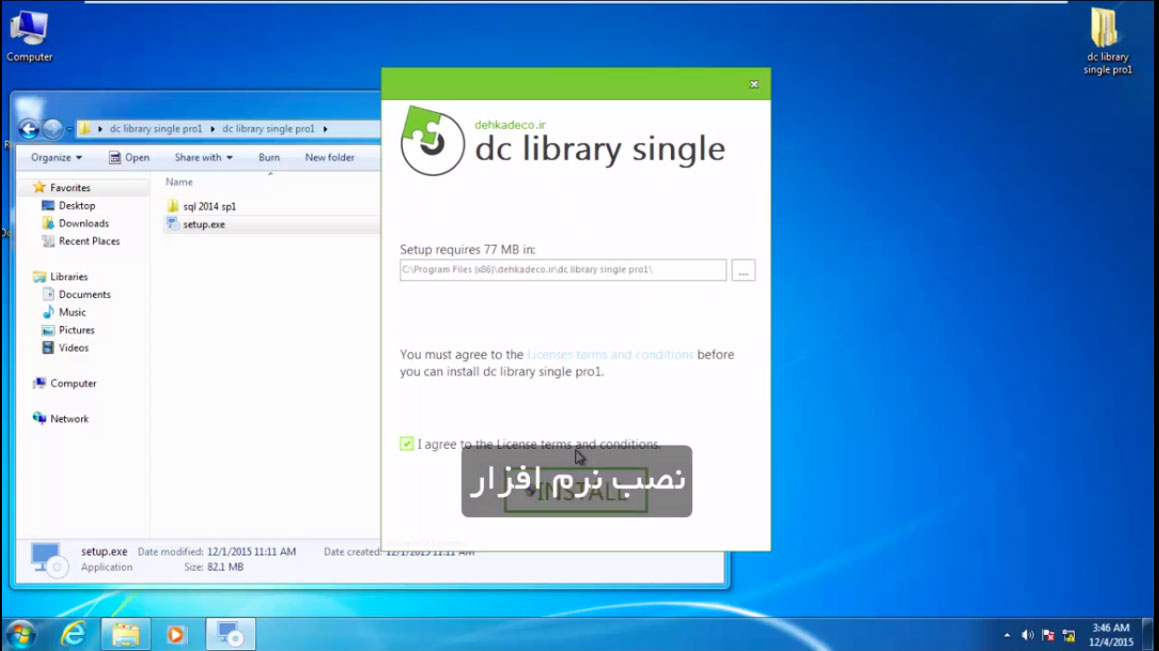1159x651 pixels.
Task: Open dc library single pro1 desktop folder
Action: point(1107,41)
